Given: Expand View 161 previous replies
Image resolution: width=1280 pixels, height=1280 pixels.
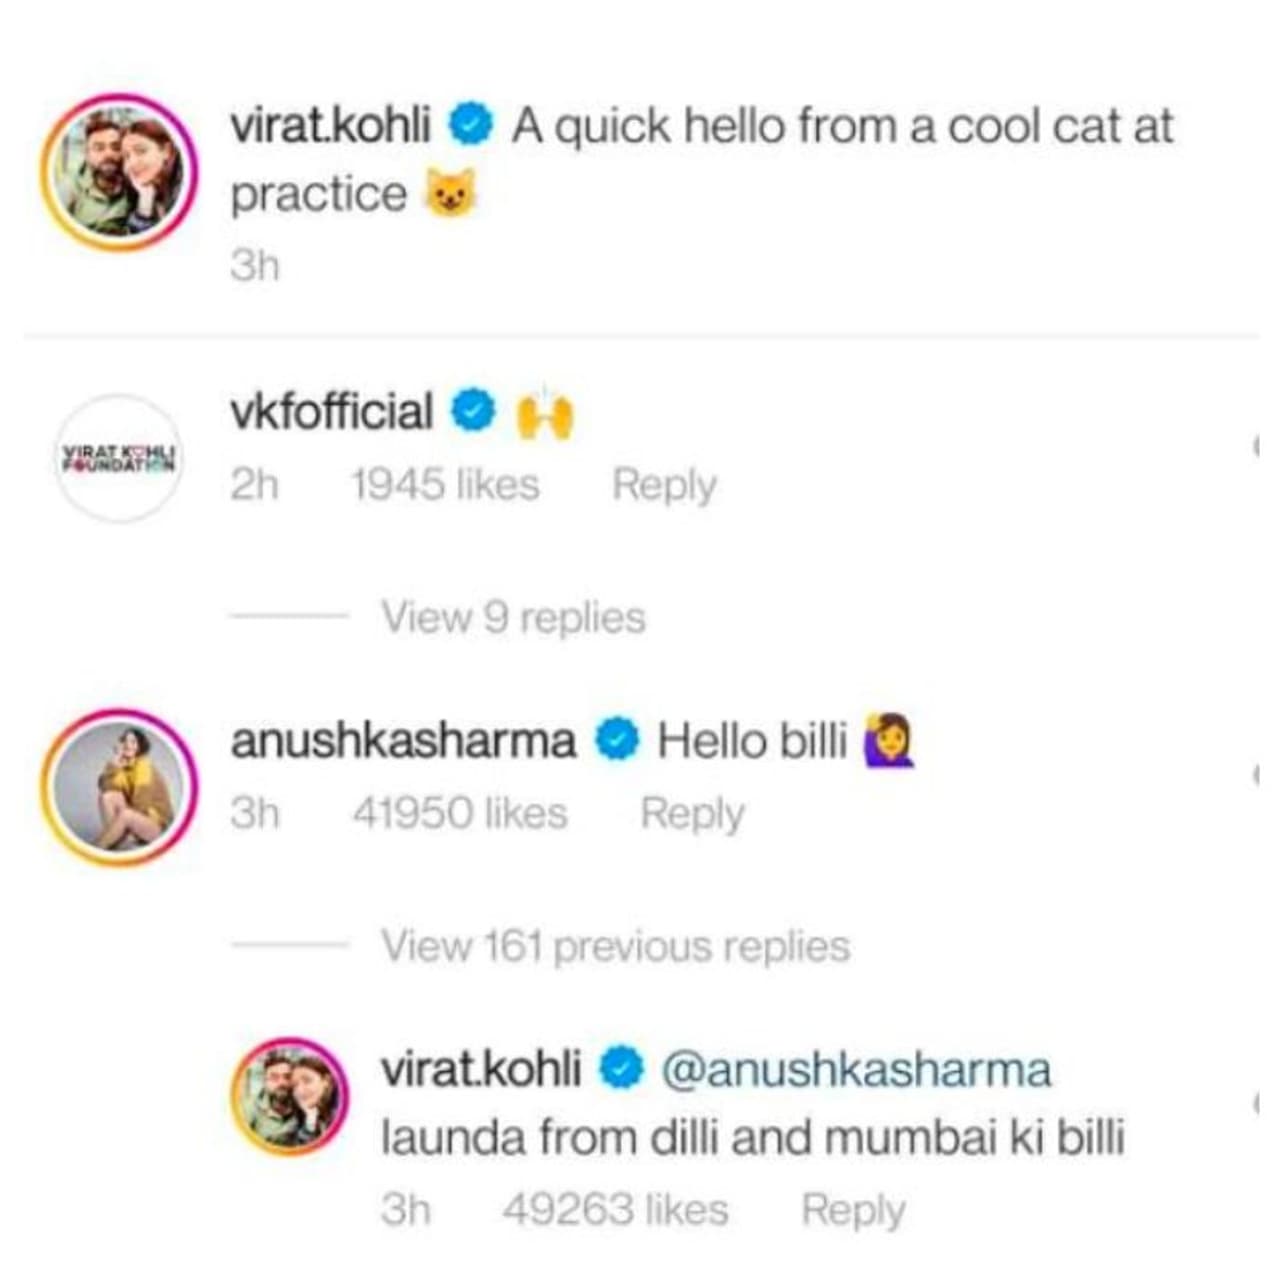Looking at the screenshot, I should point(615,945).
